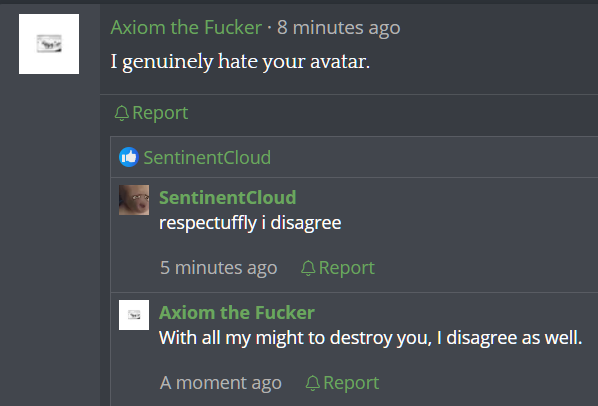Open Axiom the Fucker's large profile avatar
This screenshot has height=406, width=598.
pos(49,44)
